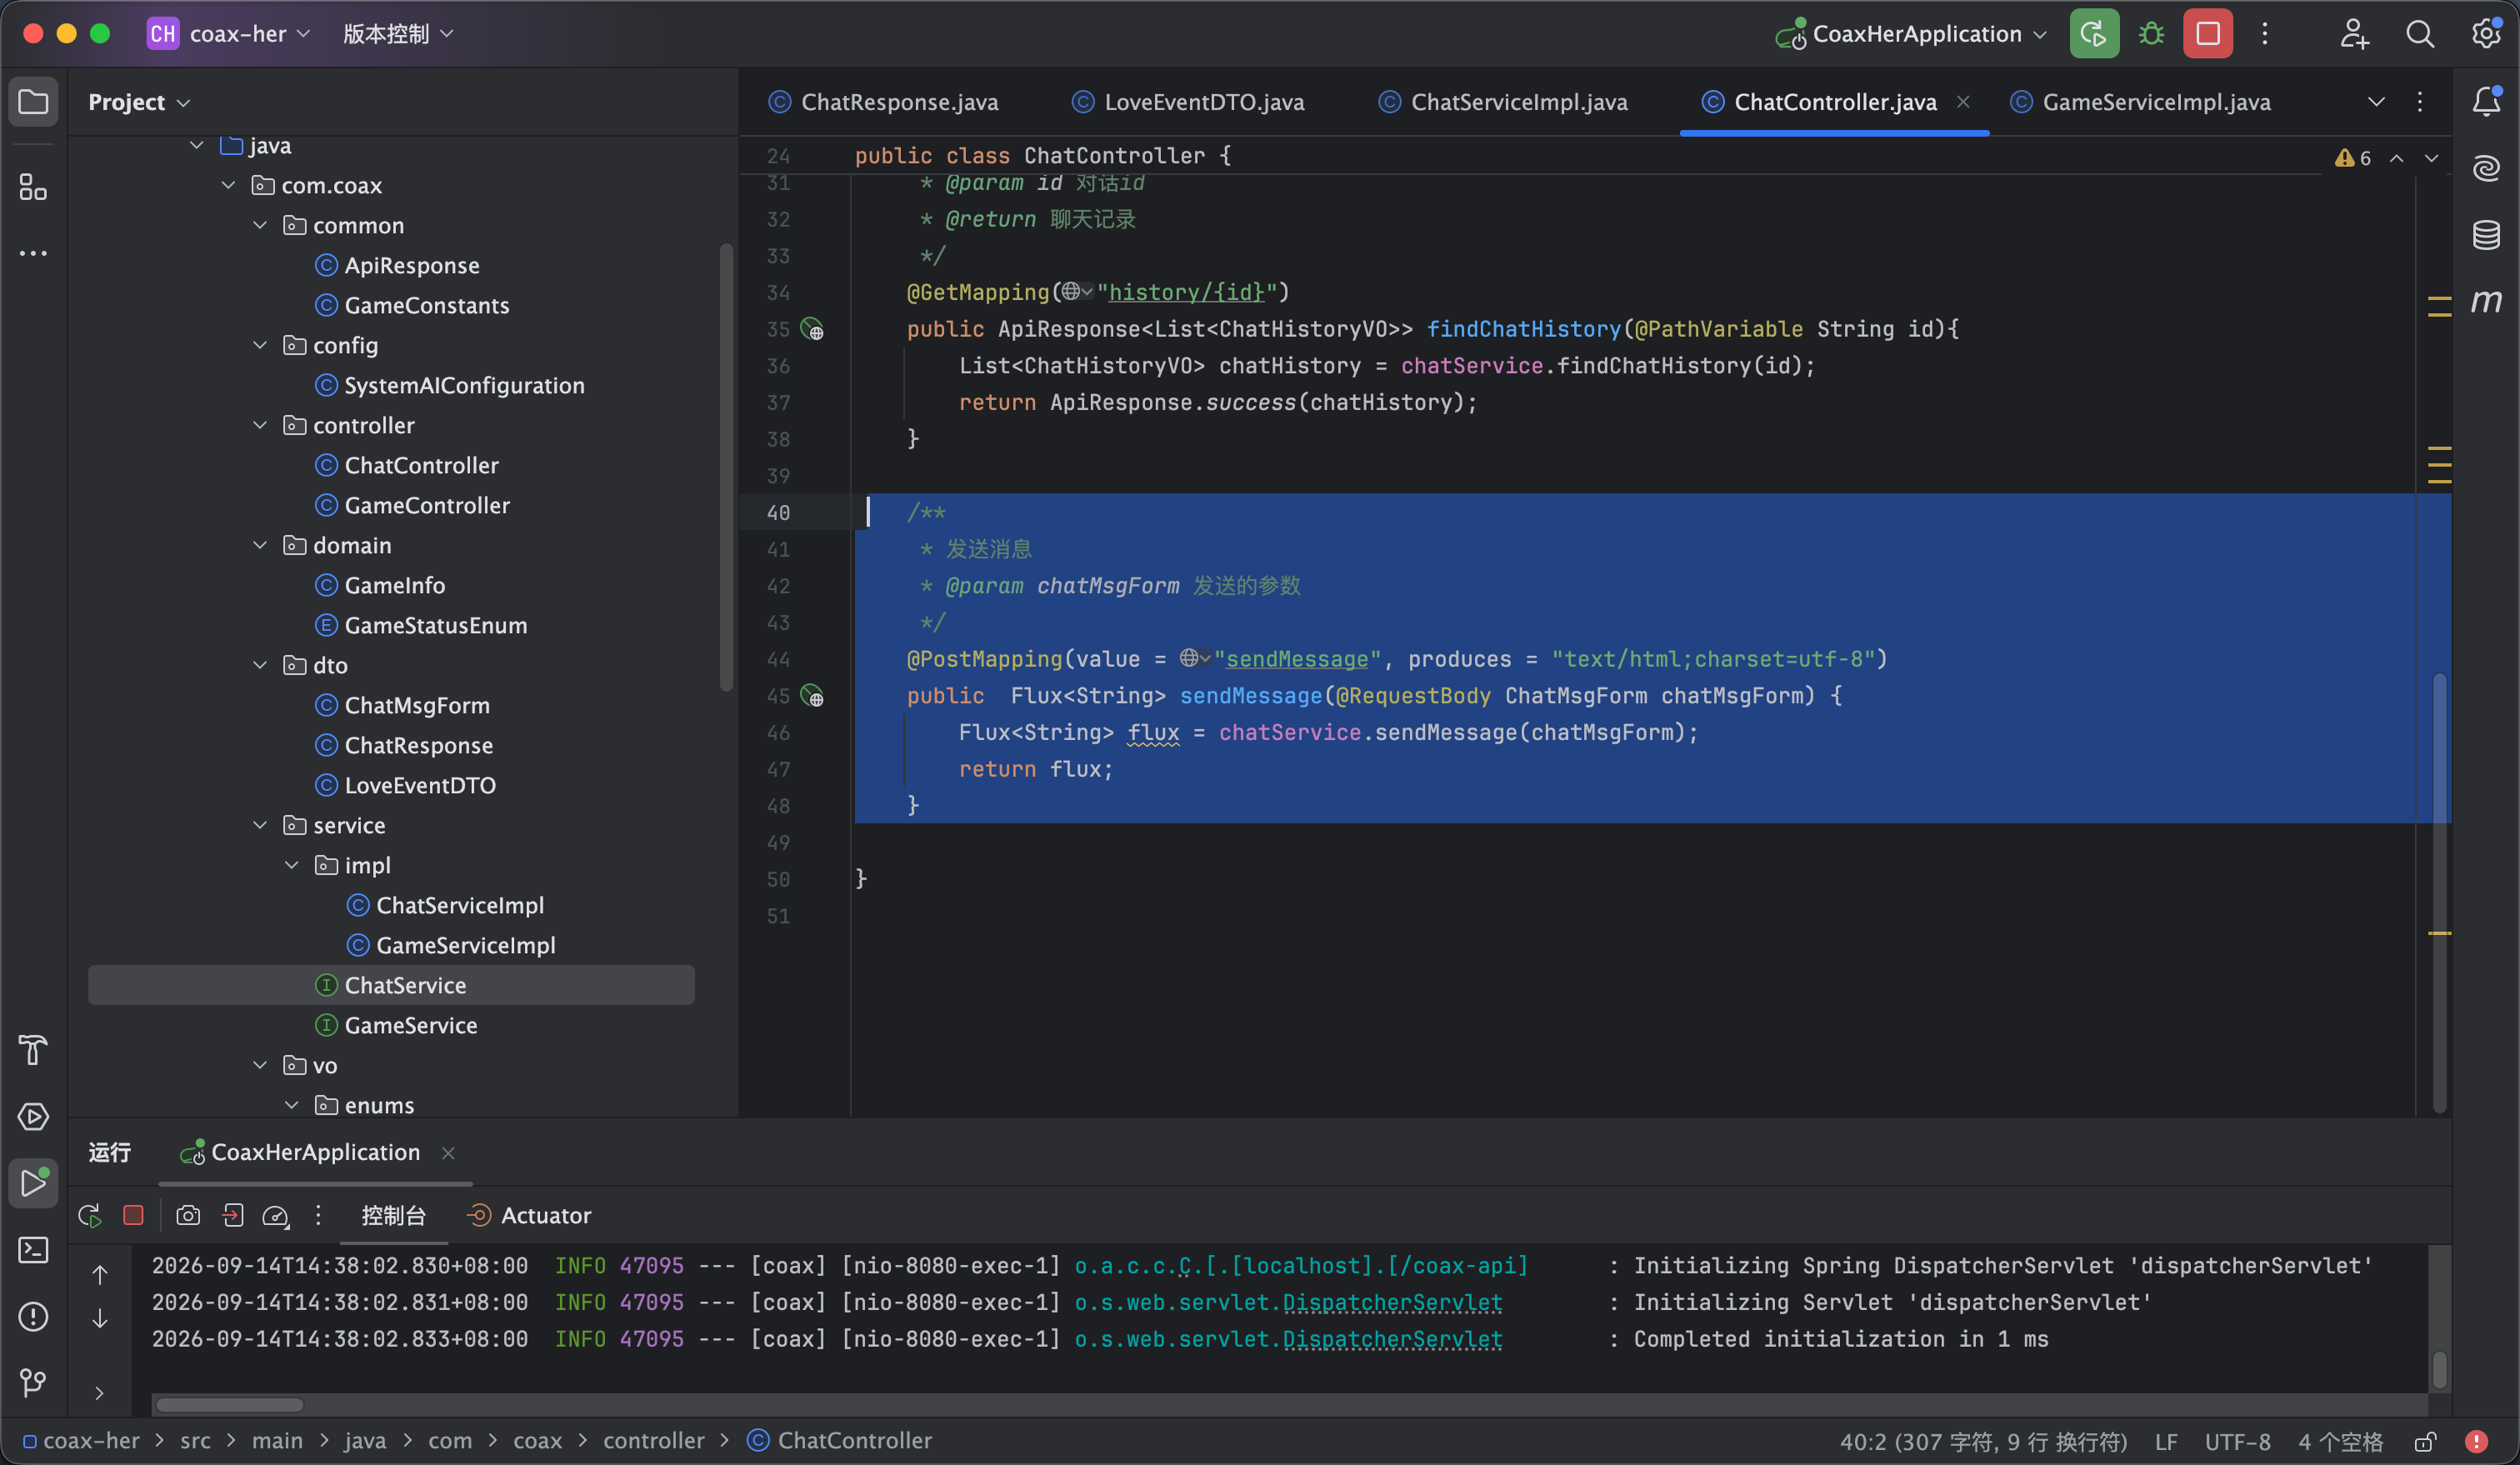Rerun CoaxHerApplication from top toolbar
This screenshot has height=1465, width=2520.
[2094, 34]
